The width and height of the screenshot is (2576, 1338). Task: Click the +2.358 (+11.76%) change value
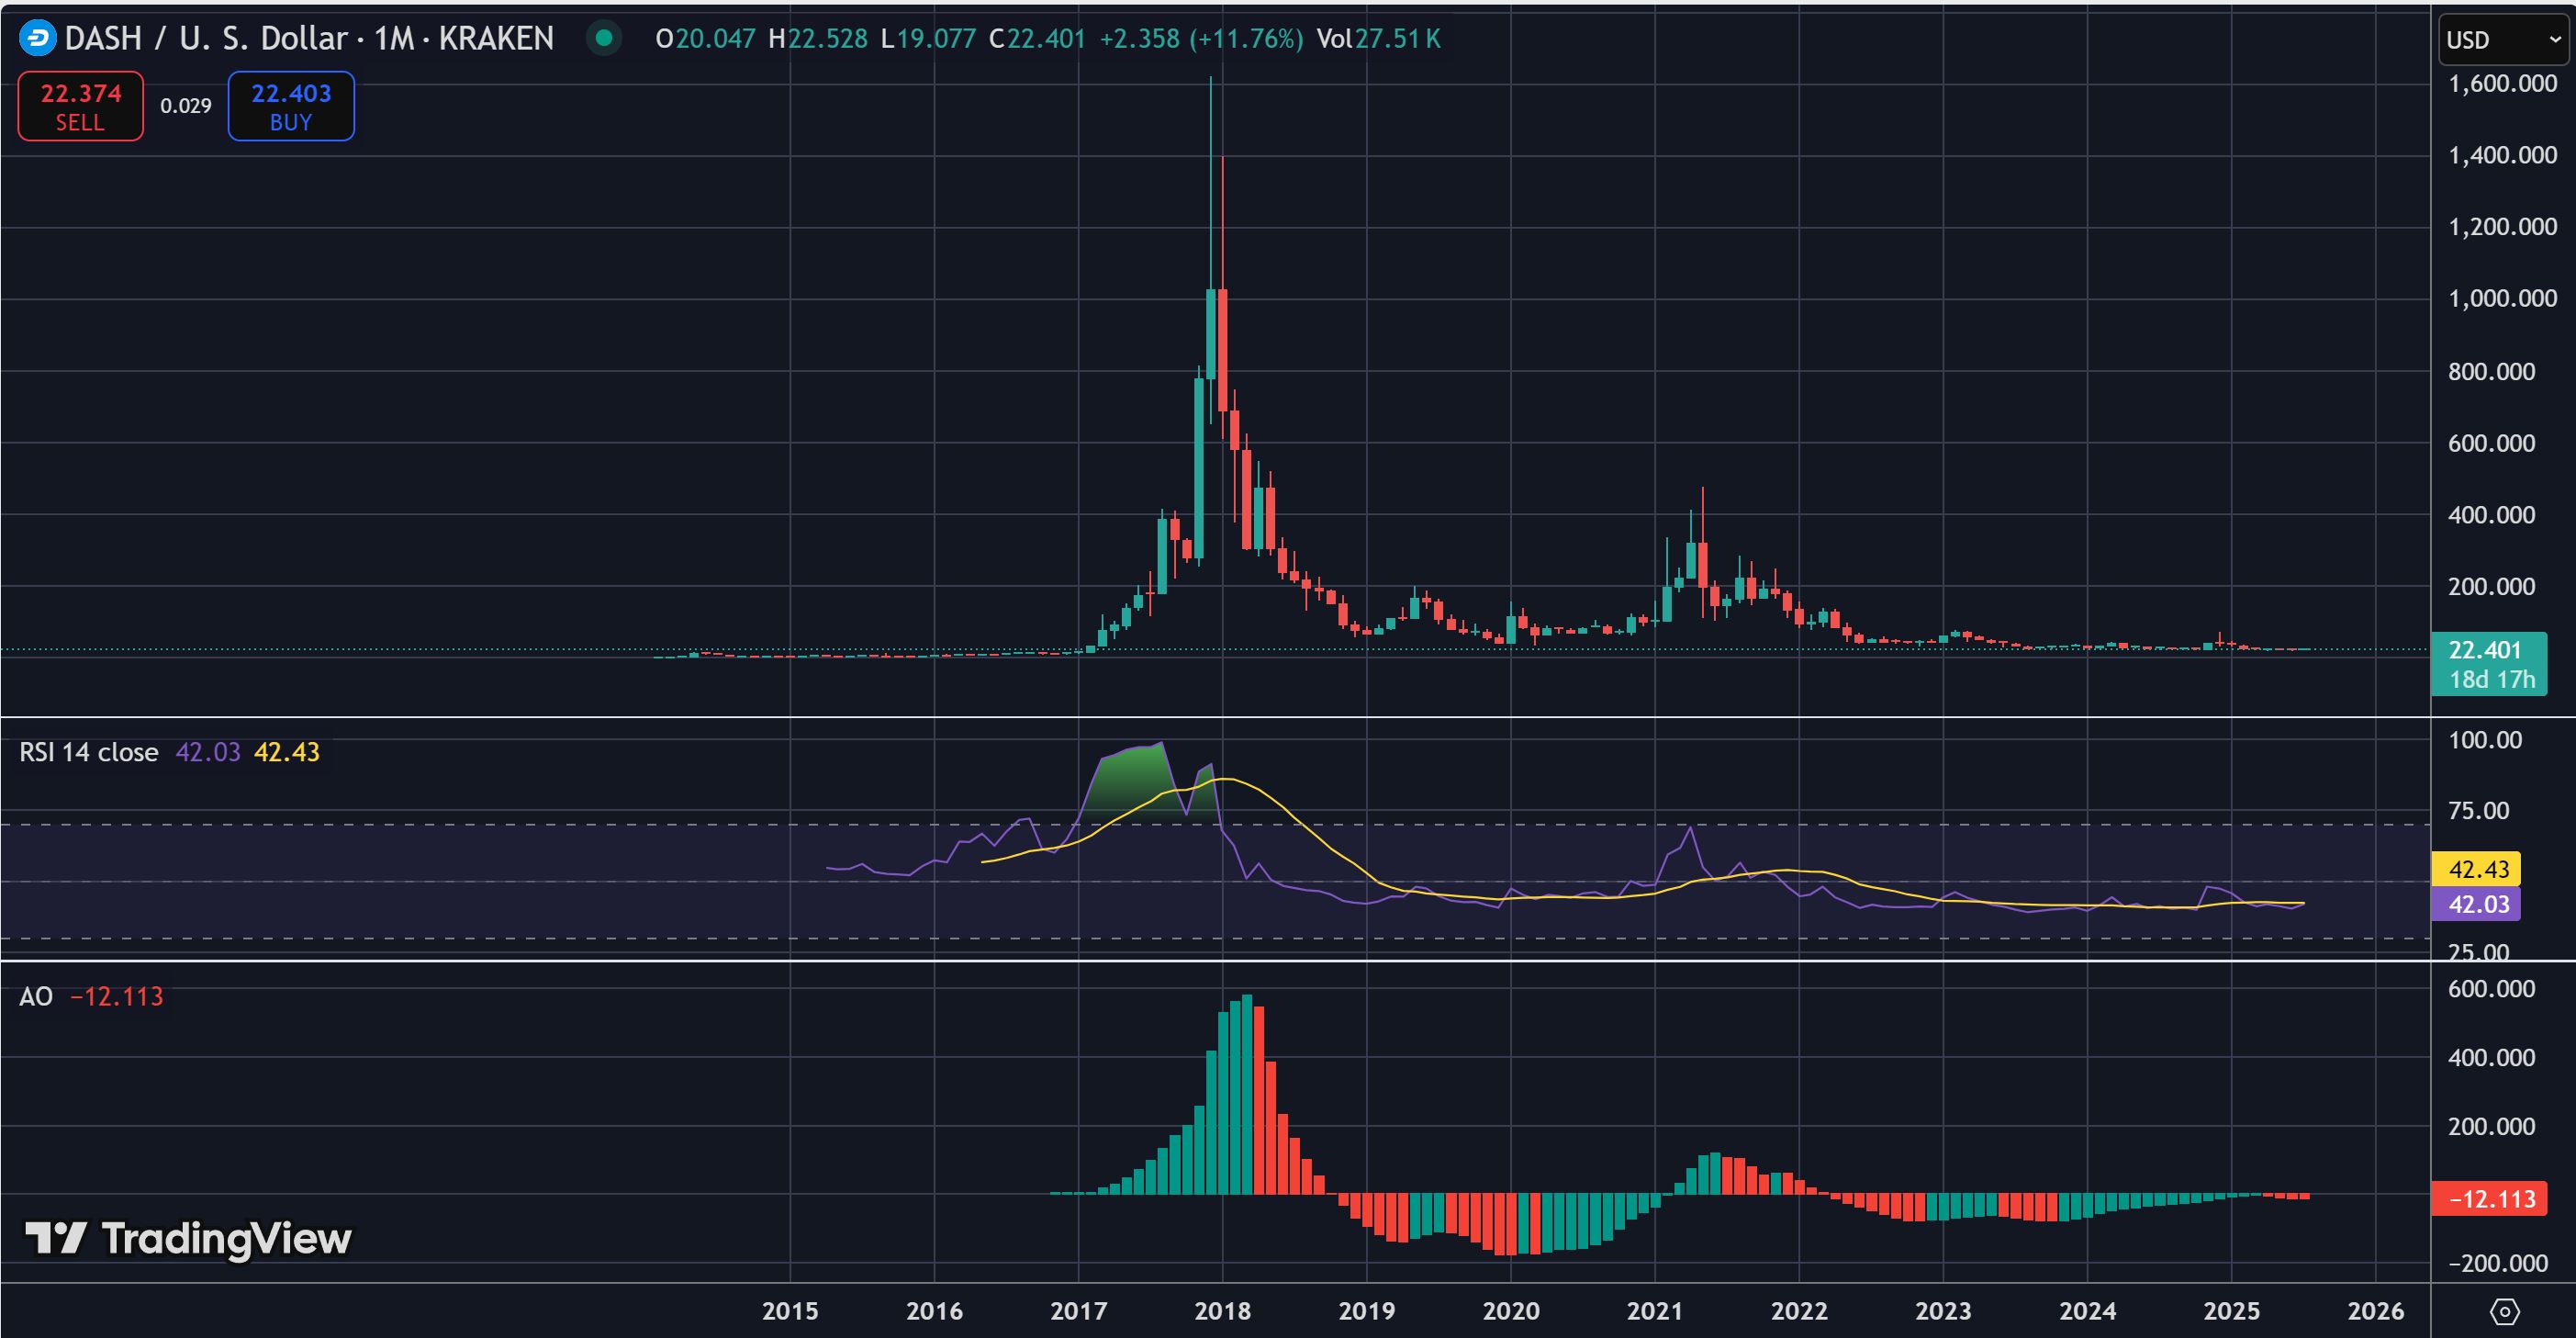click(x=1201, y=38)
